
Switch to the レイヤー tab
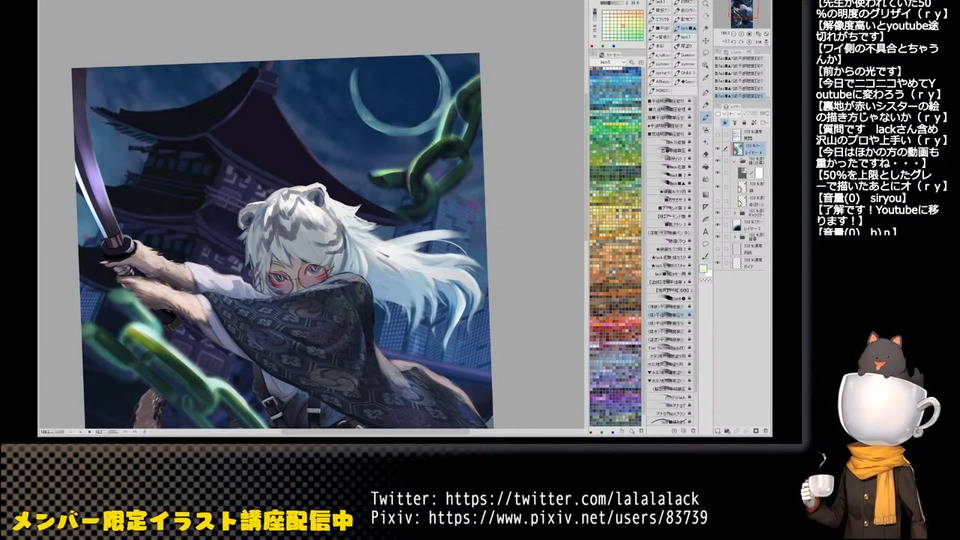pos(733,107)
